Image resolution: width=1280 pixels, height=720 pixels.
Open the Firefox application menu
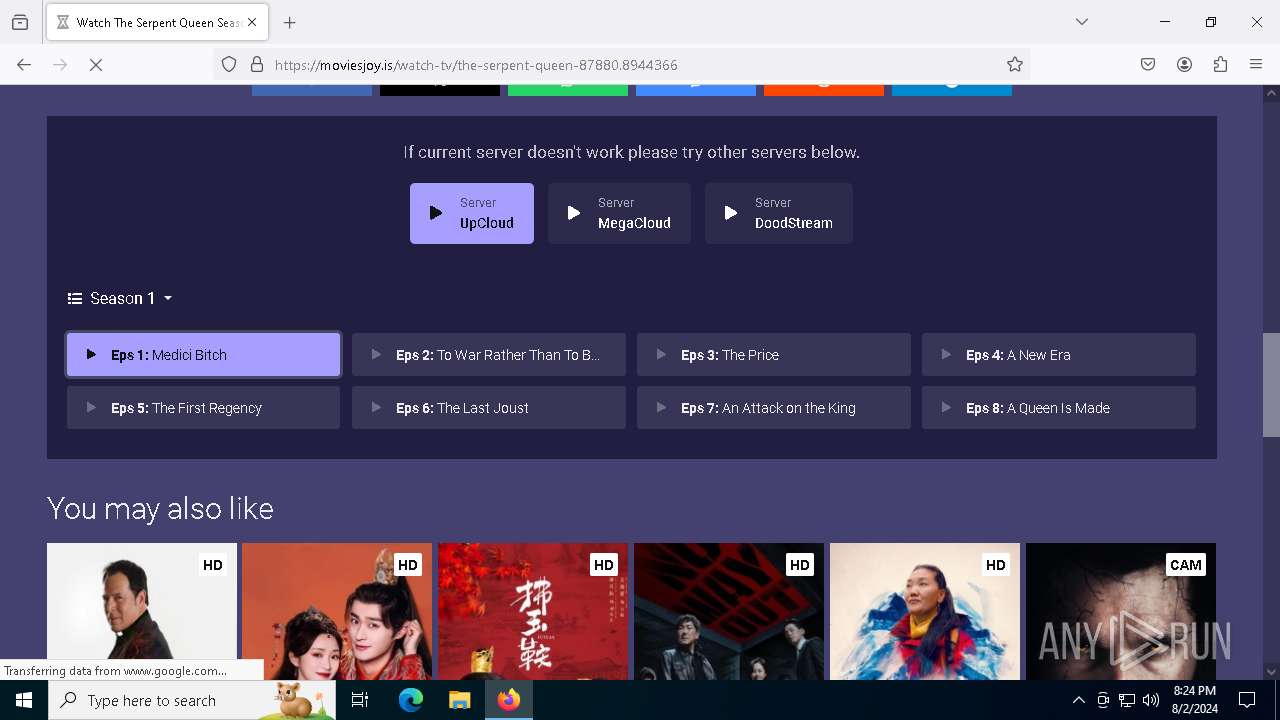coord(1256,65)
